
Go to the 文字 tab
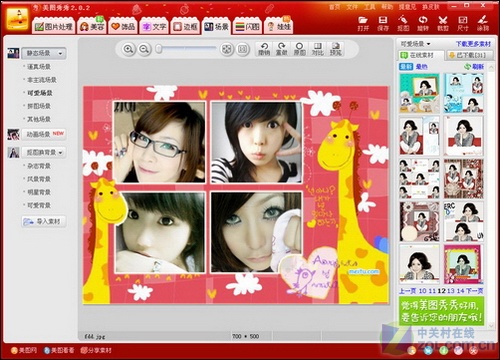coord(154,27)
